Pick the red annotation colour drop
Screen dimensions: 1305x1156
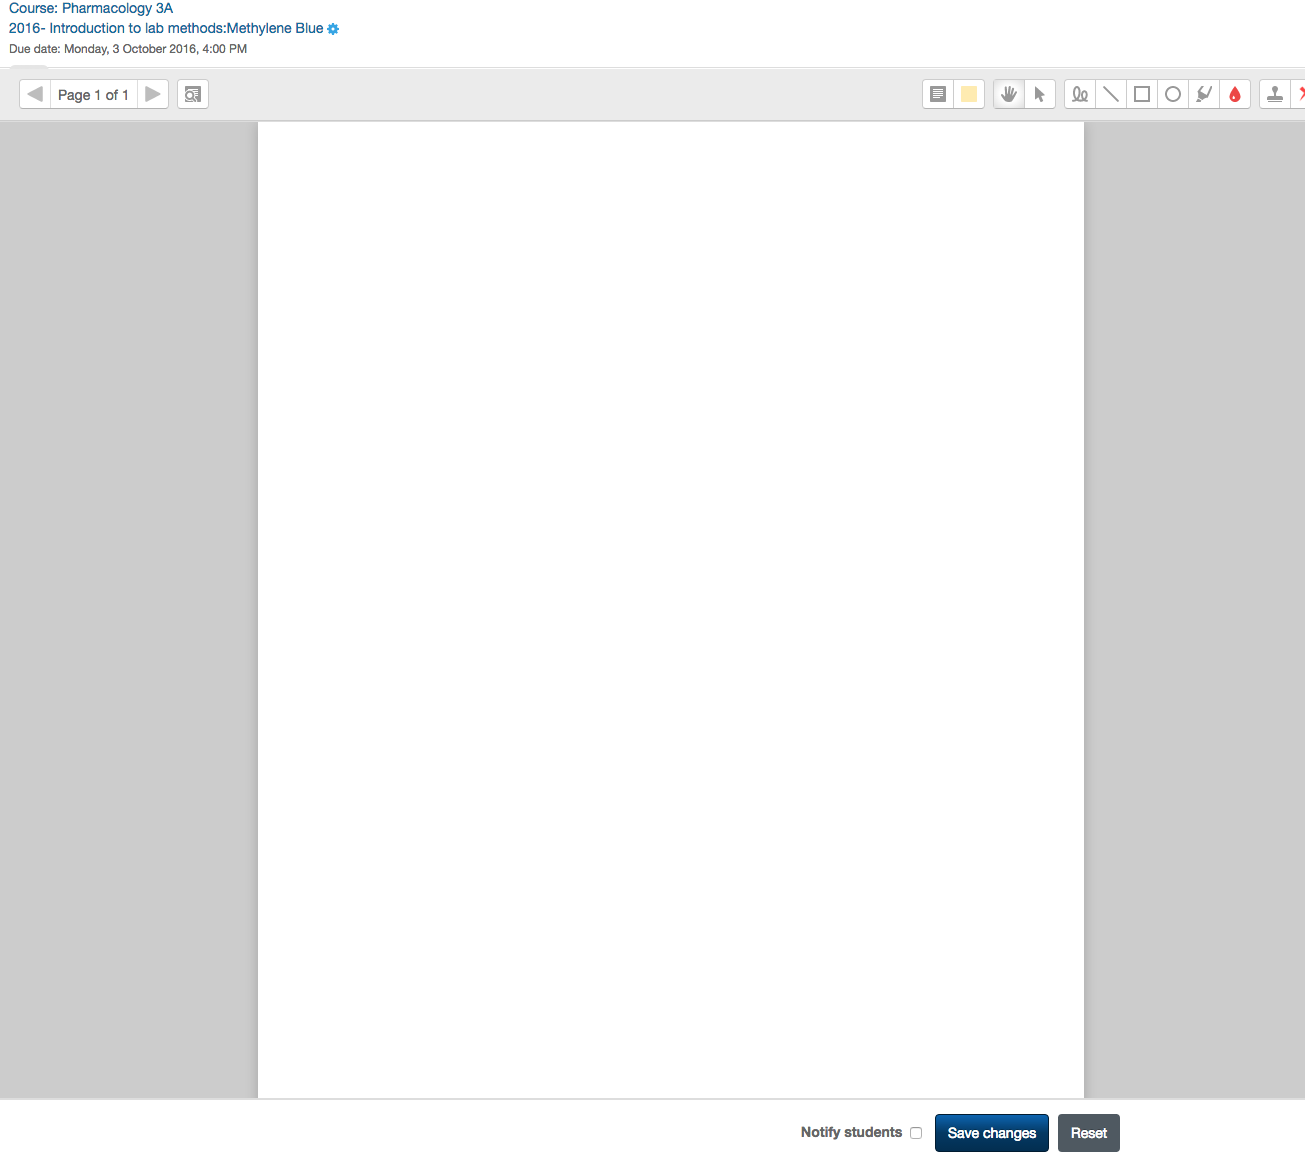click(x=1235, y=94)
